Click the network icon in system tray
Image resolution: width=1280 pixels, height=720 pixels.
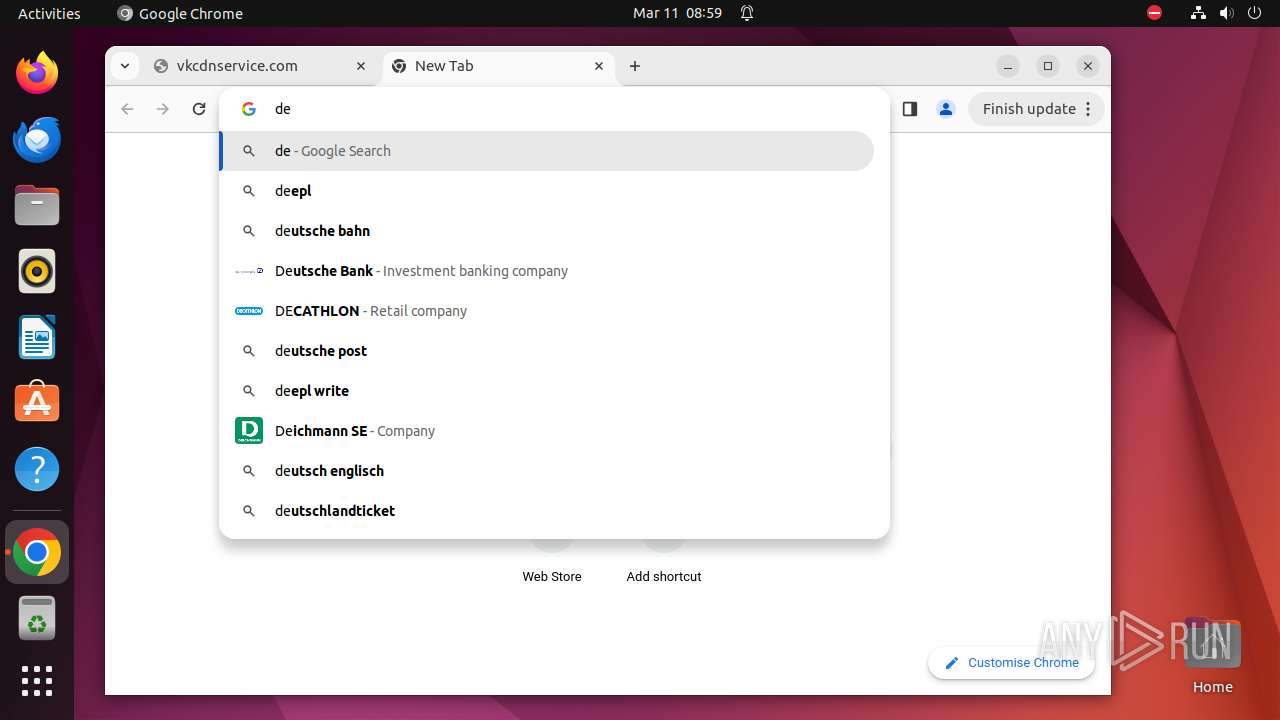1198,13
